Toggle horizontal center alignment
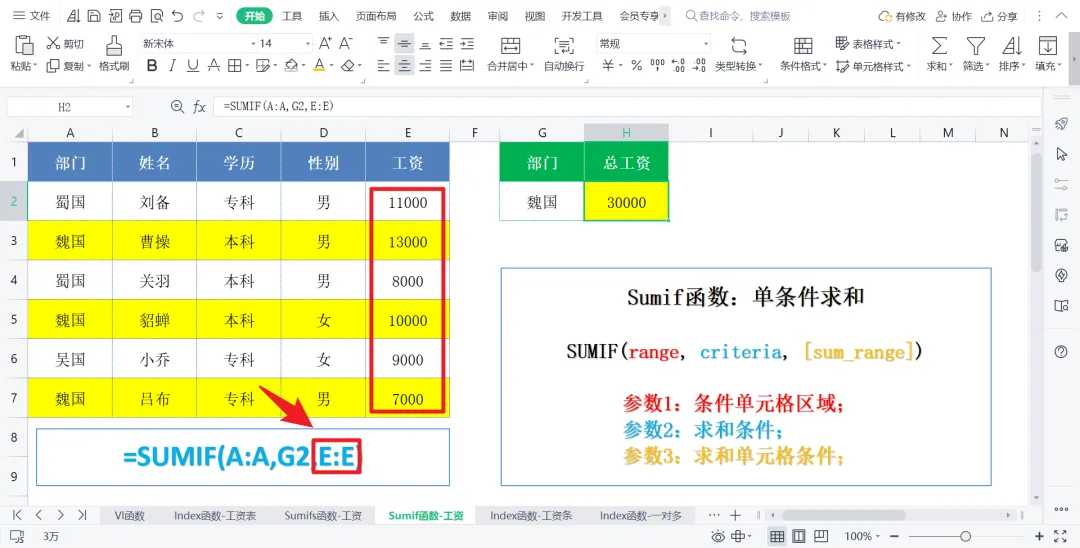 [x=404, y=65]
